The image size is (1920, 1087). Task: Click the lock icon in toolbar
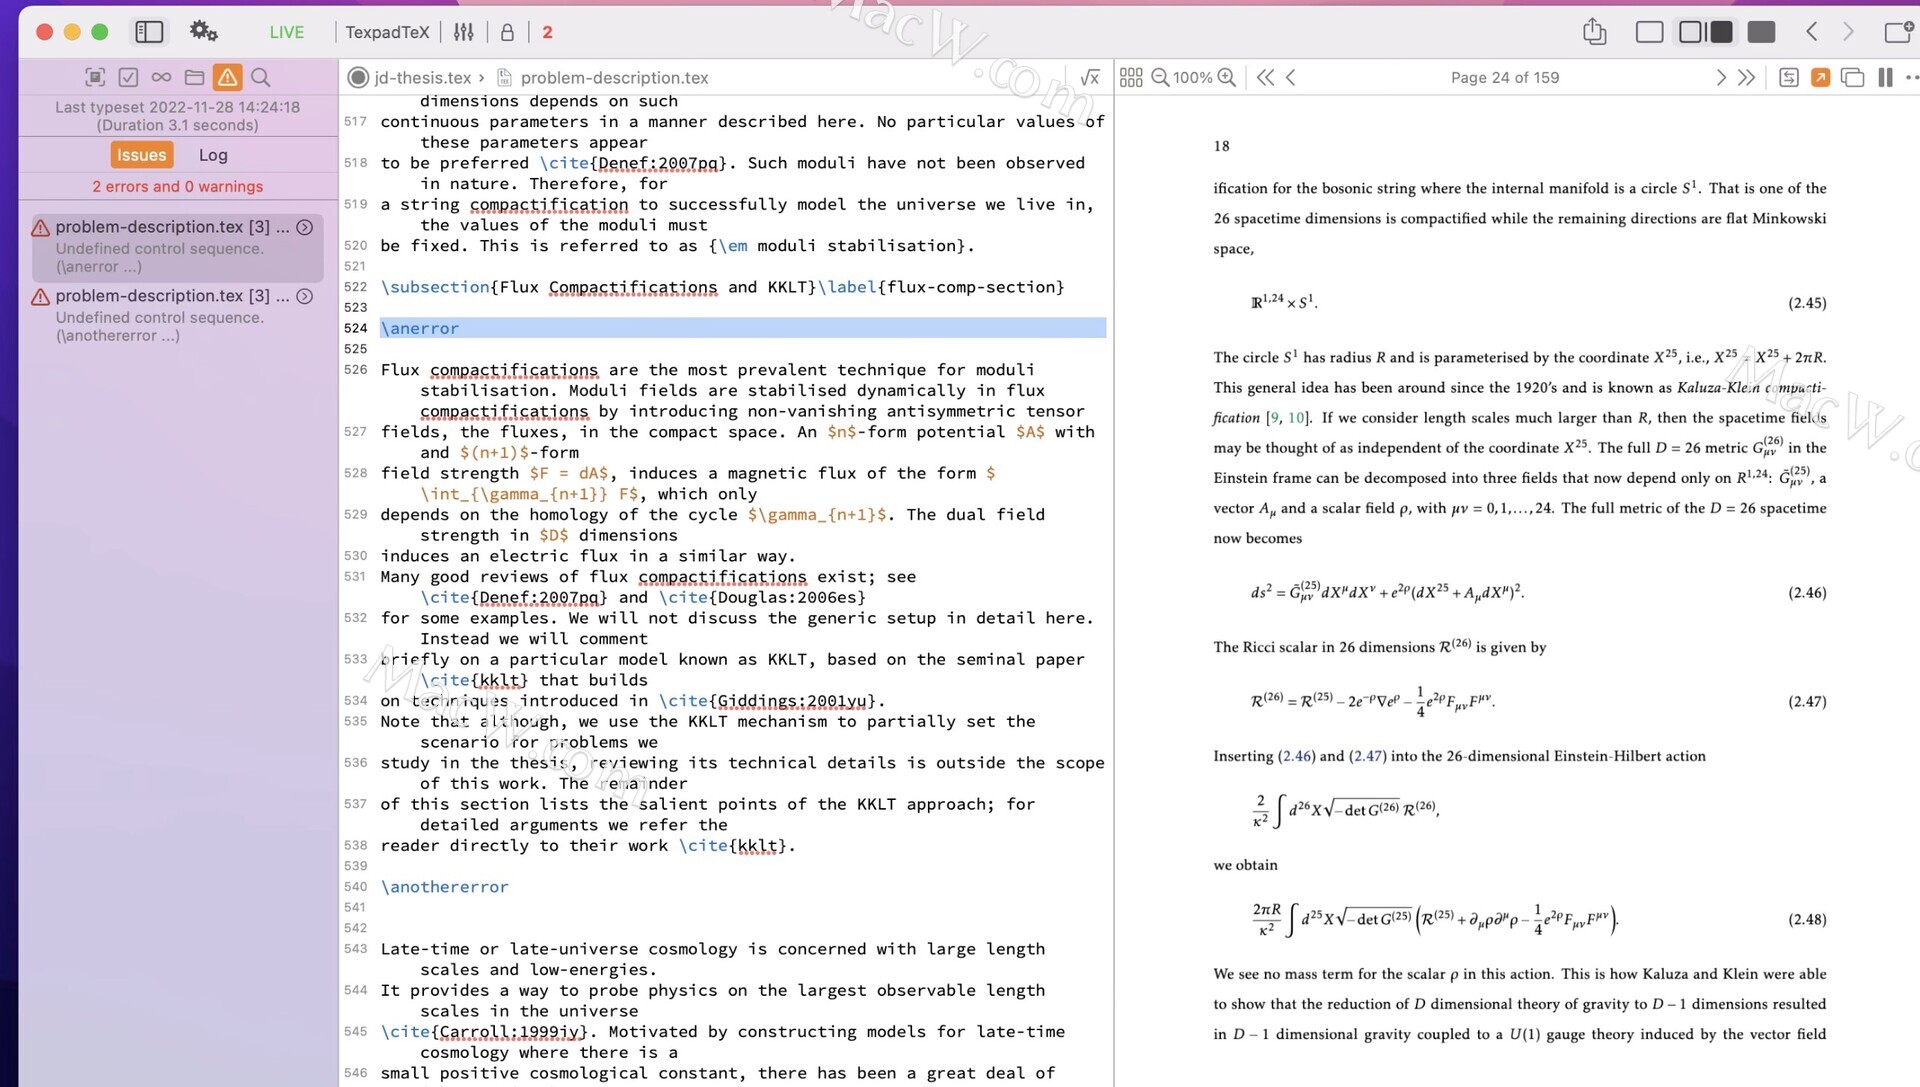tap(507, 32)
